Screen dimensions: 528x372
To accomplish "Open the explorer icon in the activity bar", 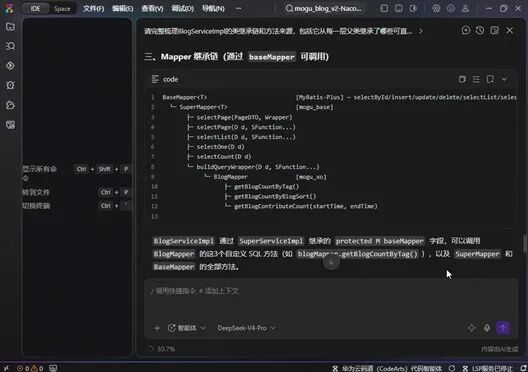I will tap(10, 26).
